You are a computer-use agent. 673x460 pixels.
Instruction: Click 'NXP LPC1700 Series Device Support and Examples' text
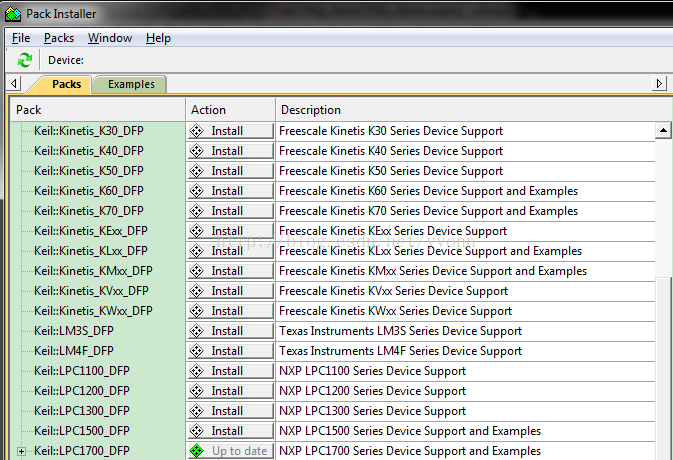pos(410,451)
